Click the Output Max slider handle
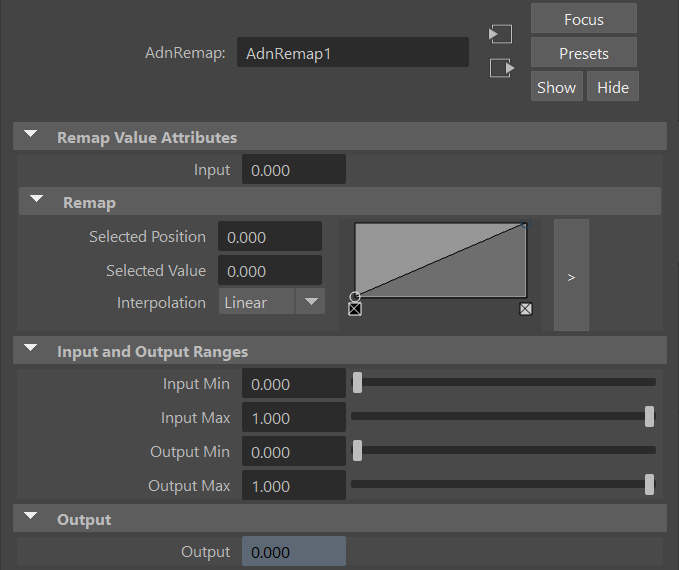The image size is (679, 570). pos(649,485)
